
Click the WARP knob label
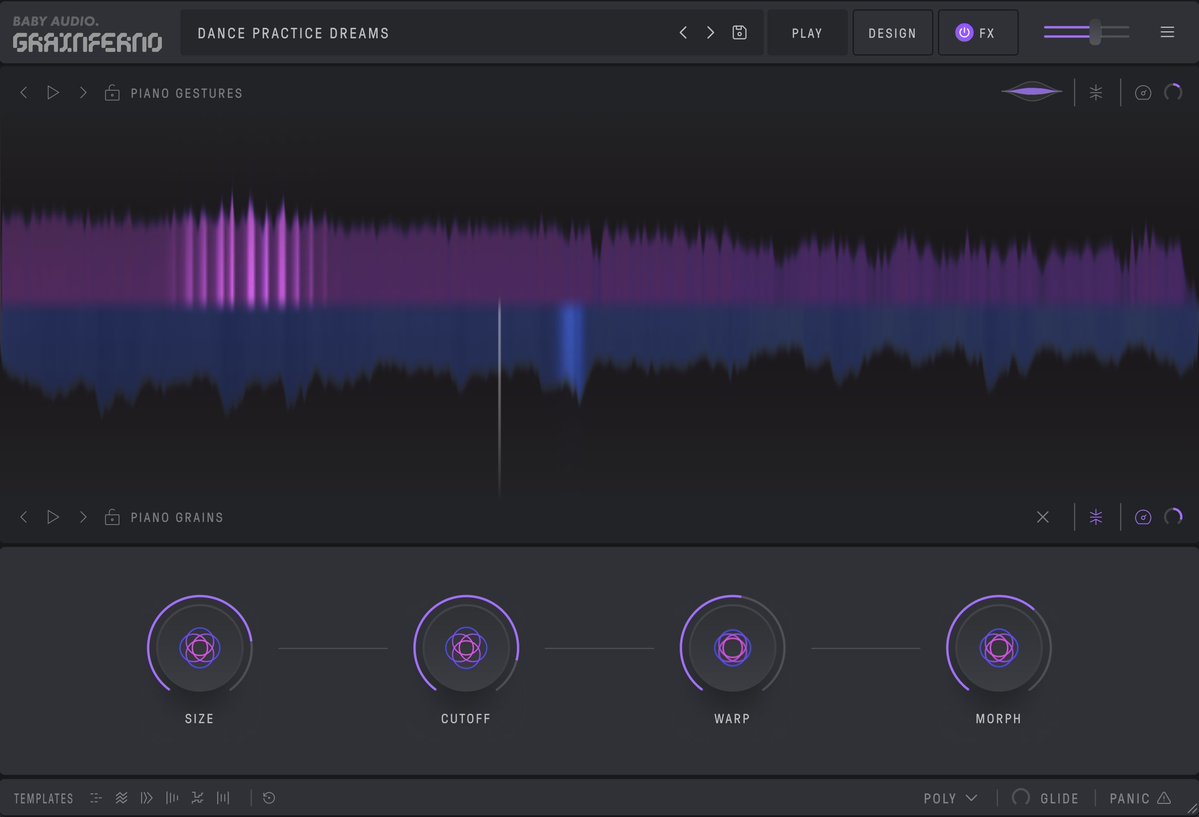point(732,718)
